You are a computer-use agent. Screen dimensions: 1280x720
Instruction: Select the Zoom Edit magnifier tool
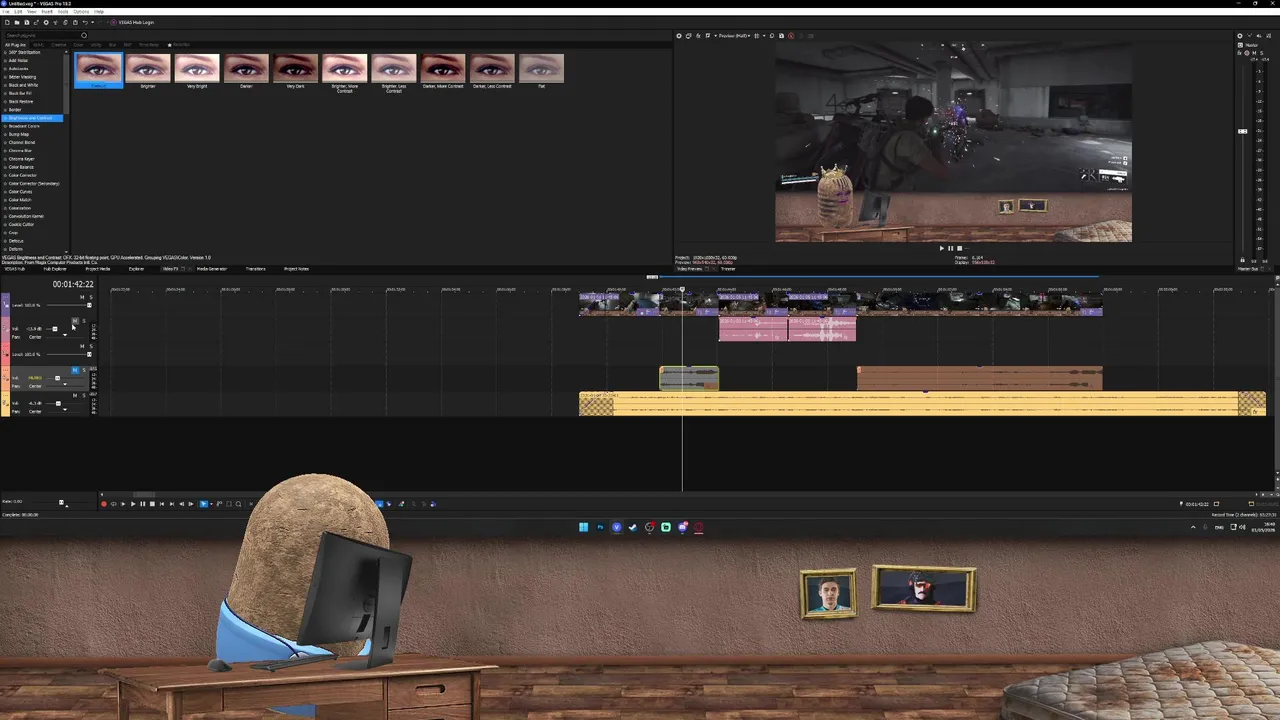point(238,504)
